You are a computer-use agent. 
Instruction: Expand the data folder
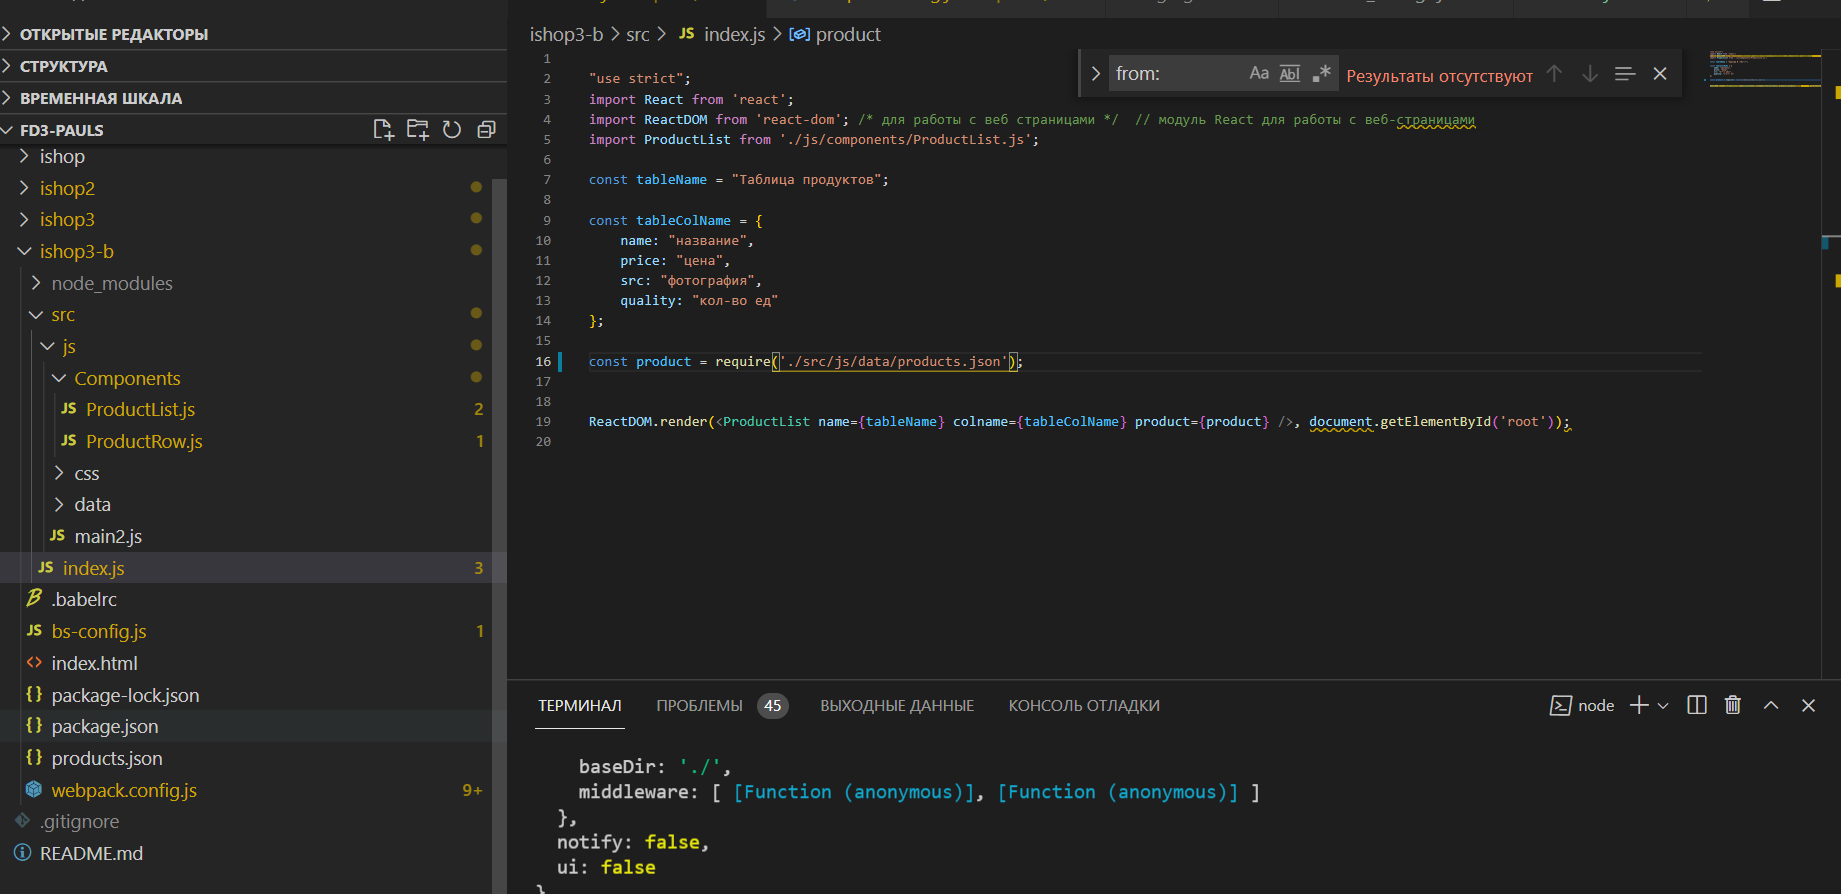[x=246, y=504]
